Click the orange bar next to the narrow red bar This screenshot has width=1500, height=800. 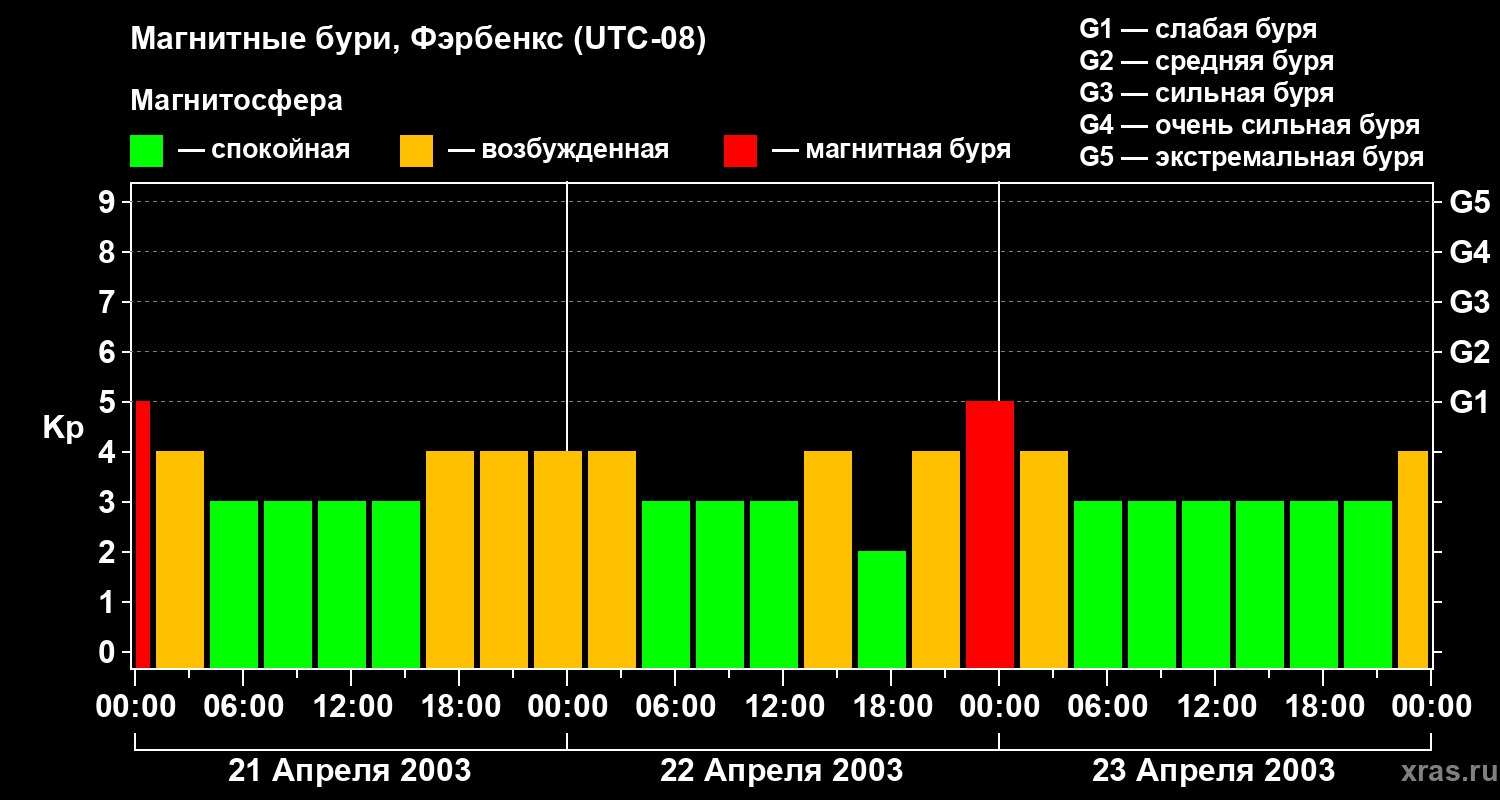180,559
